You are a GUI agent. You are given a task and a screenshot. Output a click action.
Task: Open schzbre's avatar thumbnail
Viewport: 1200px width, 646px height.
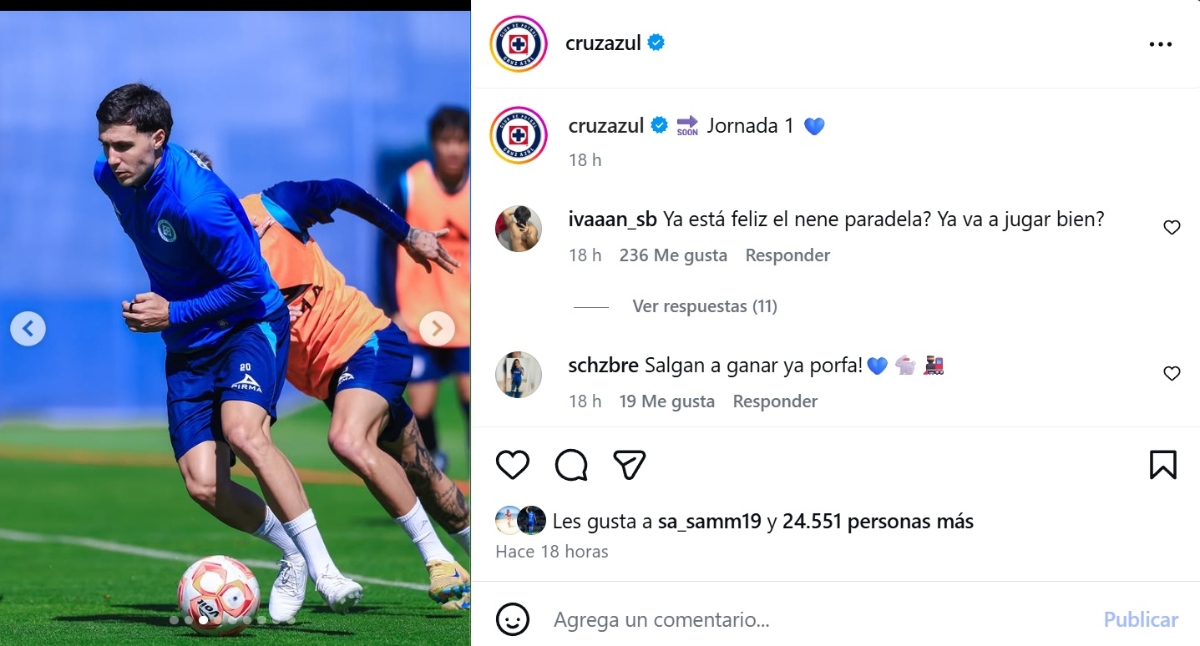(x=518, y=375)
